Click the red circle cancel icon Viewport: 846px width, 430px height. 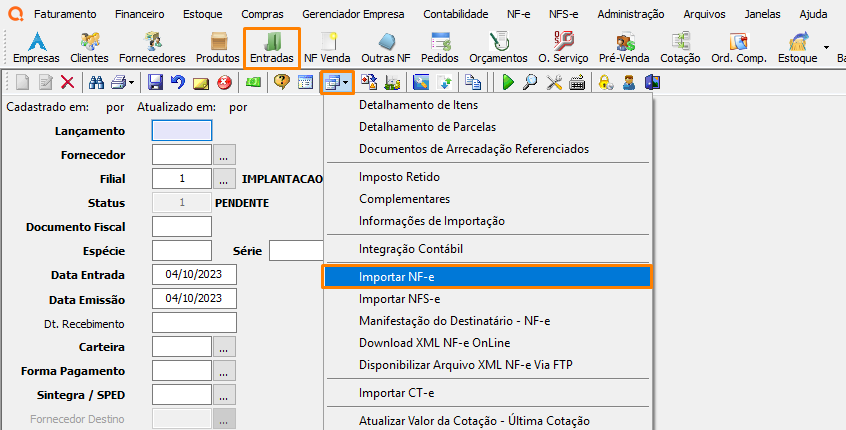click(224, 83)
